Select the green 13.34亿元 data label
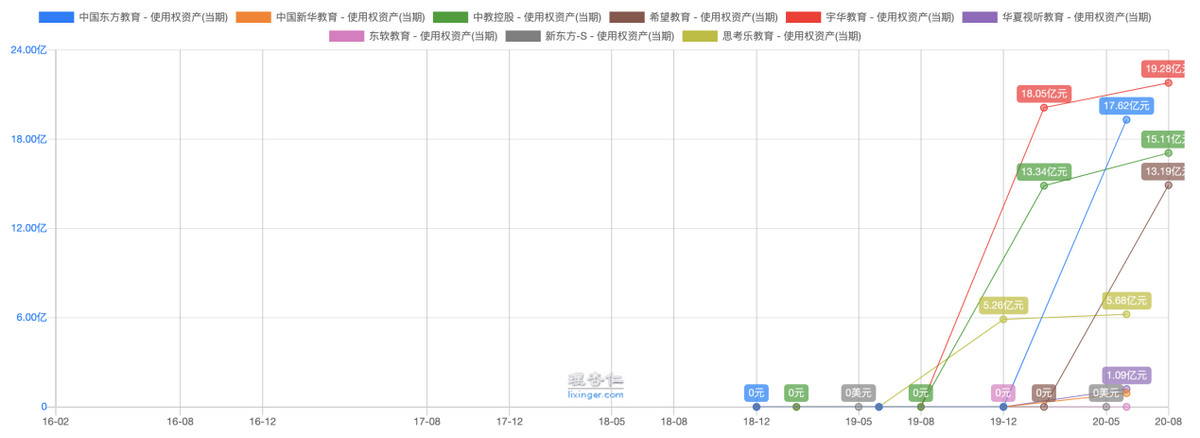Screen dimensions: 1200x438 click(1044, 172)
